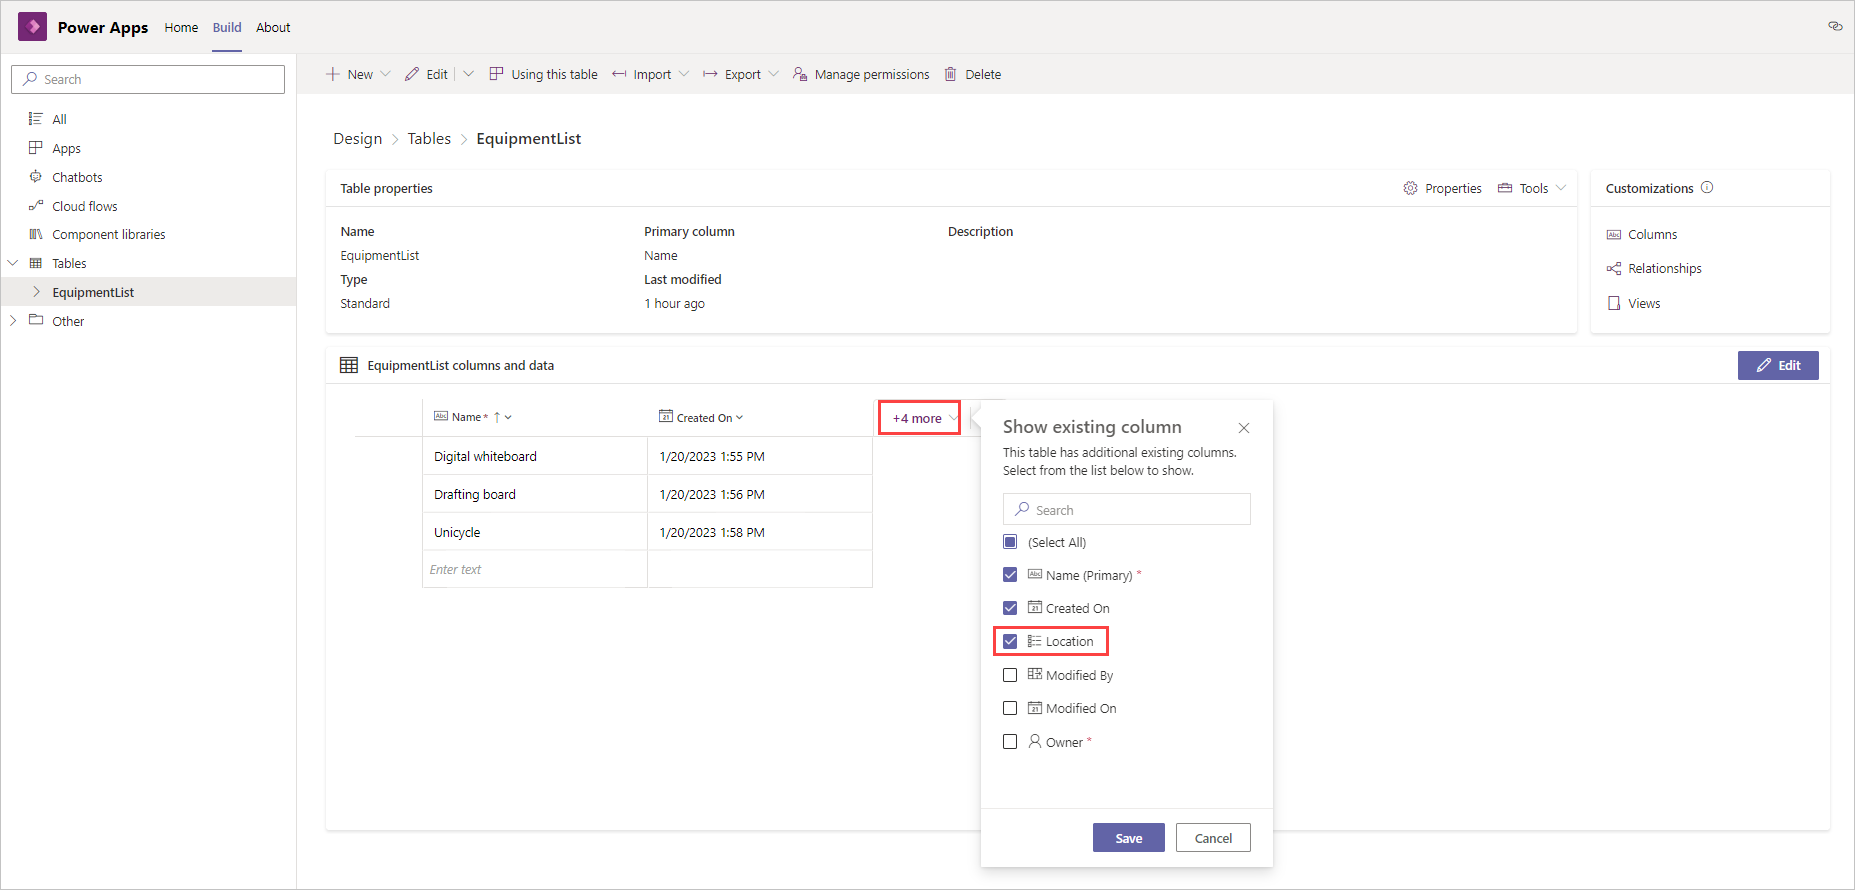Open the Tools dropdown menu
This screenshot has width=1855, height=890.
[x=1532, y=188]
